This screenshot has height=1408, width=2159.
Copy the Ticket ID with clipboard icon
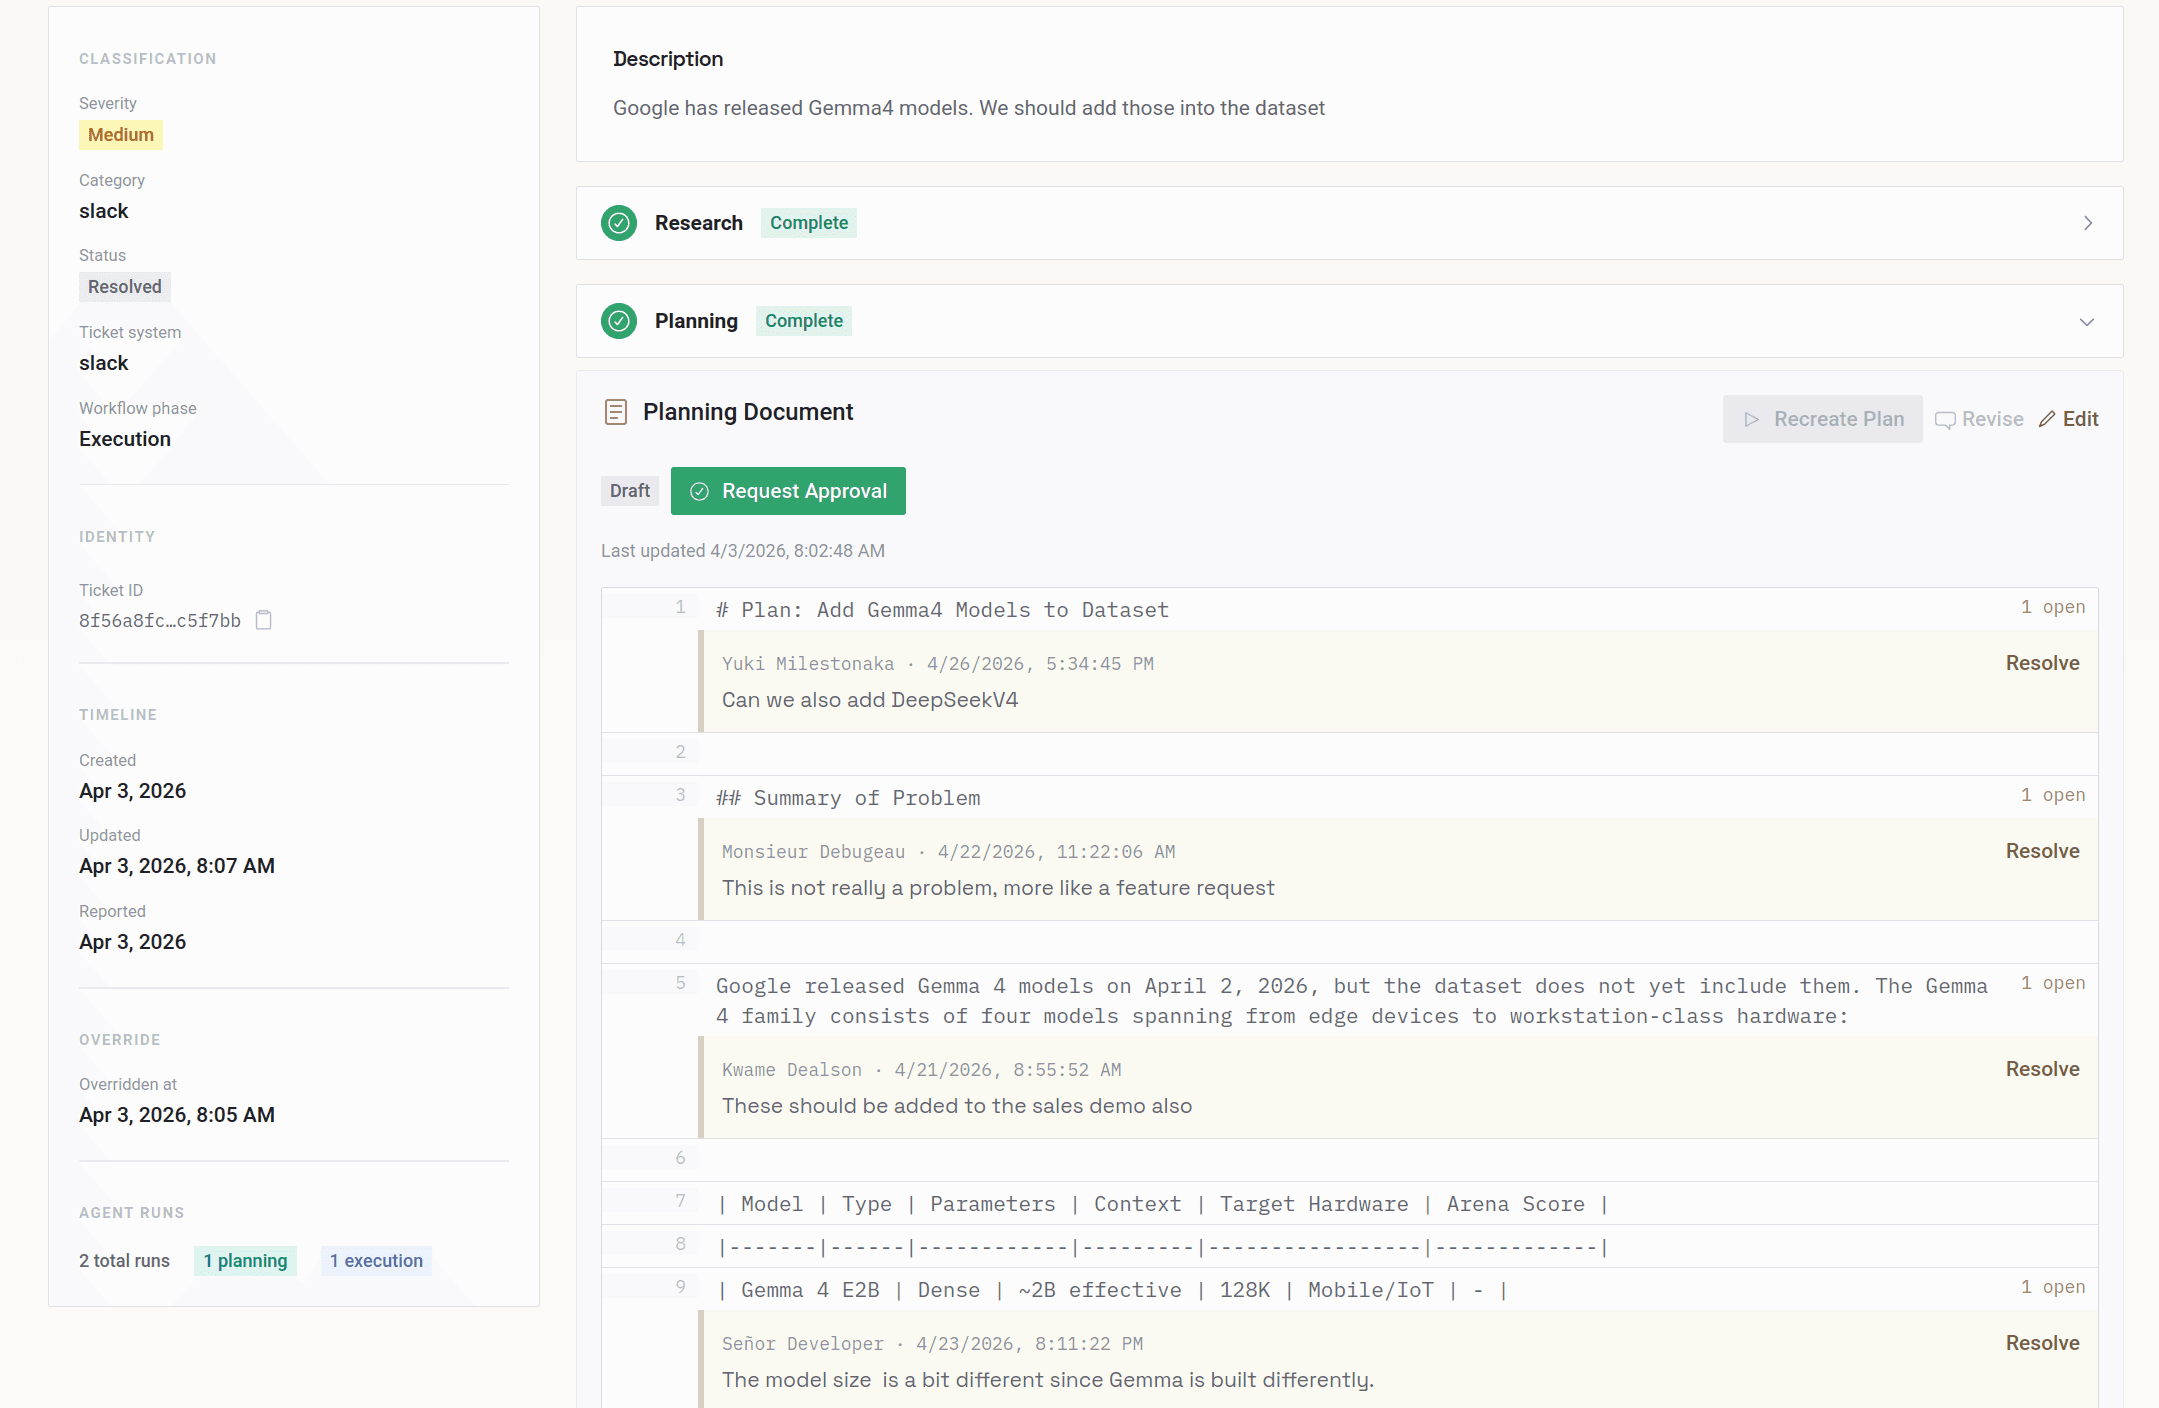point(264,620)
